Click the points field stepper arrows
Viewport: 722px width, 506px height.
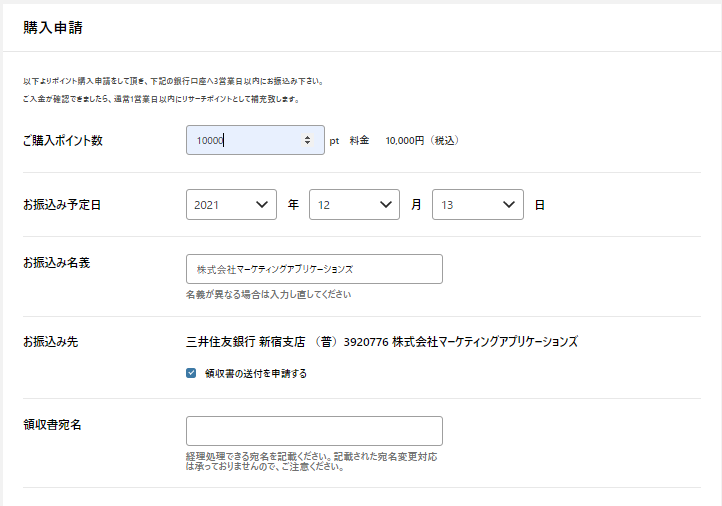307,140
